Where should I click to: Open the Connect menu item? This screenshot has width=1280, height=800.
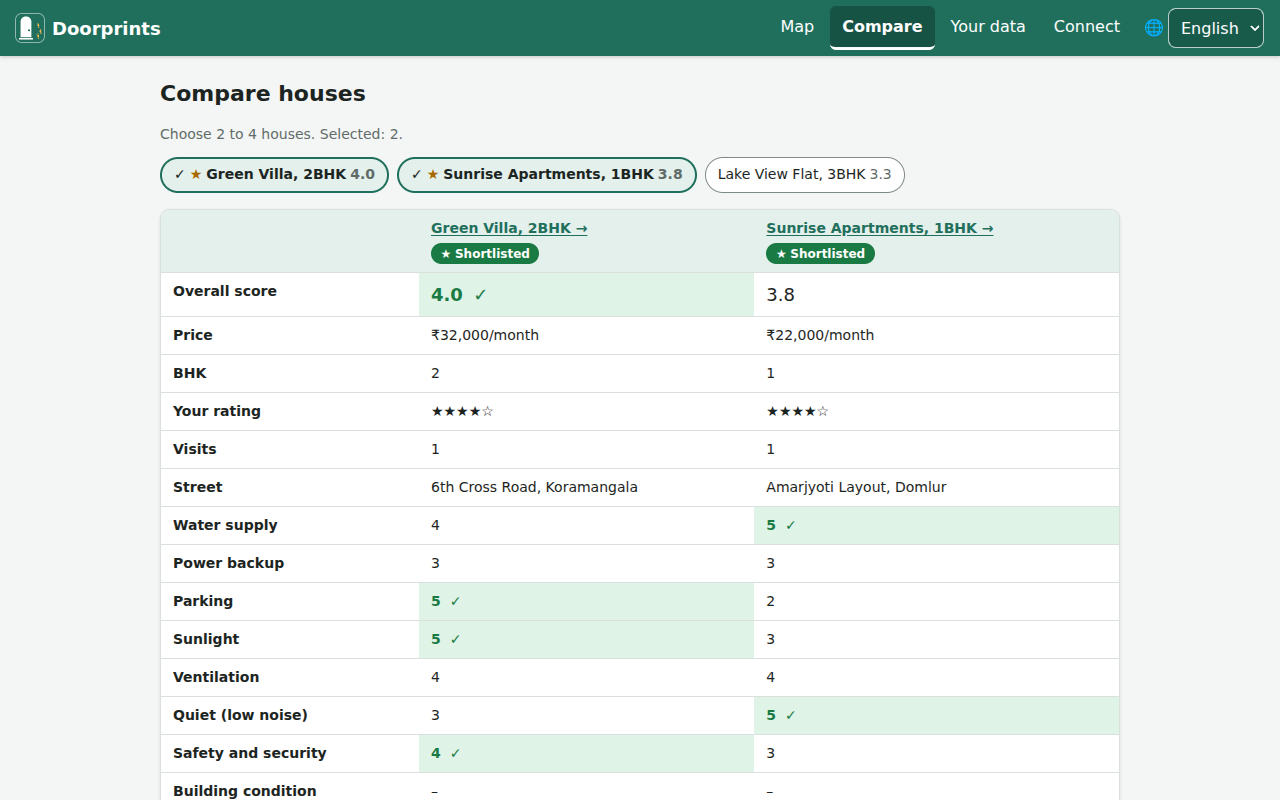(1087, 27)
